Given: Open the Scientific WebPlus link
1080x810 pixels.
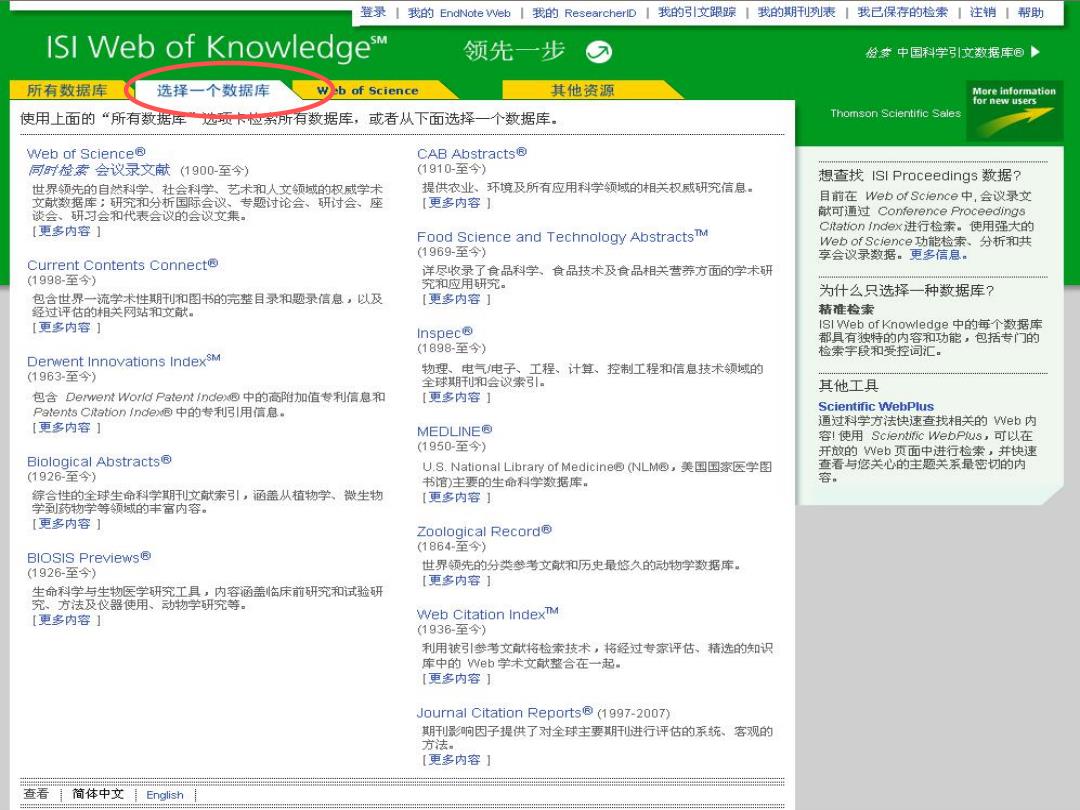Looking at the screenshot, I should point(876,406).
